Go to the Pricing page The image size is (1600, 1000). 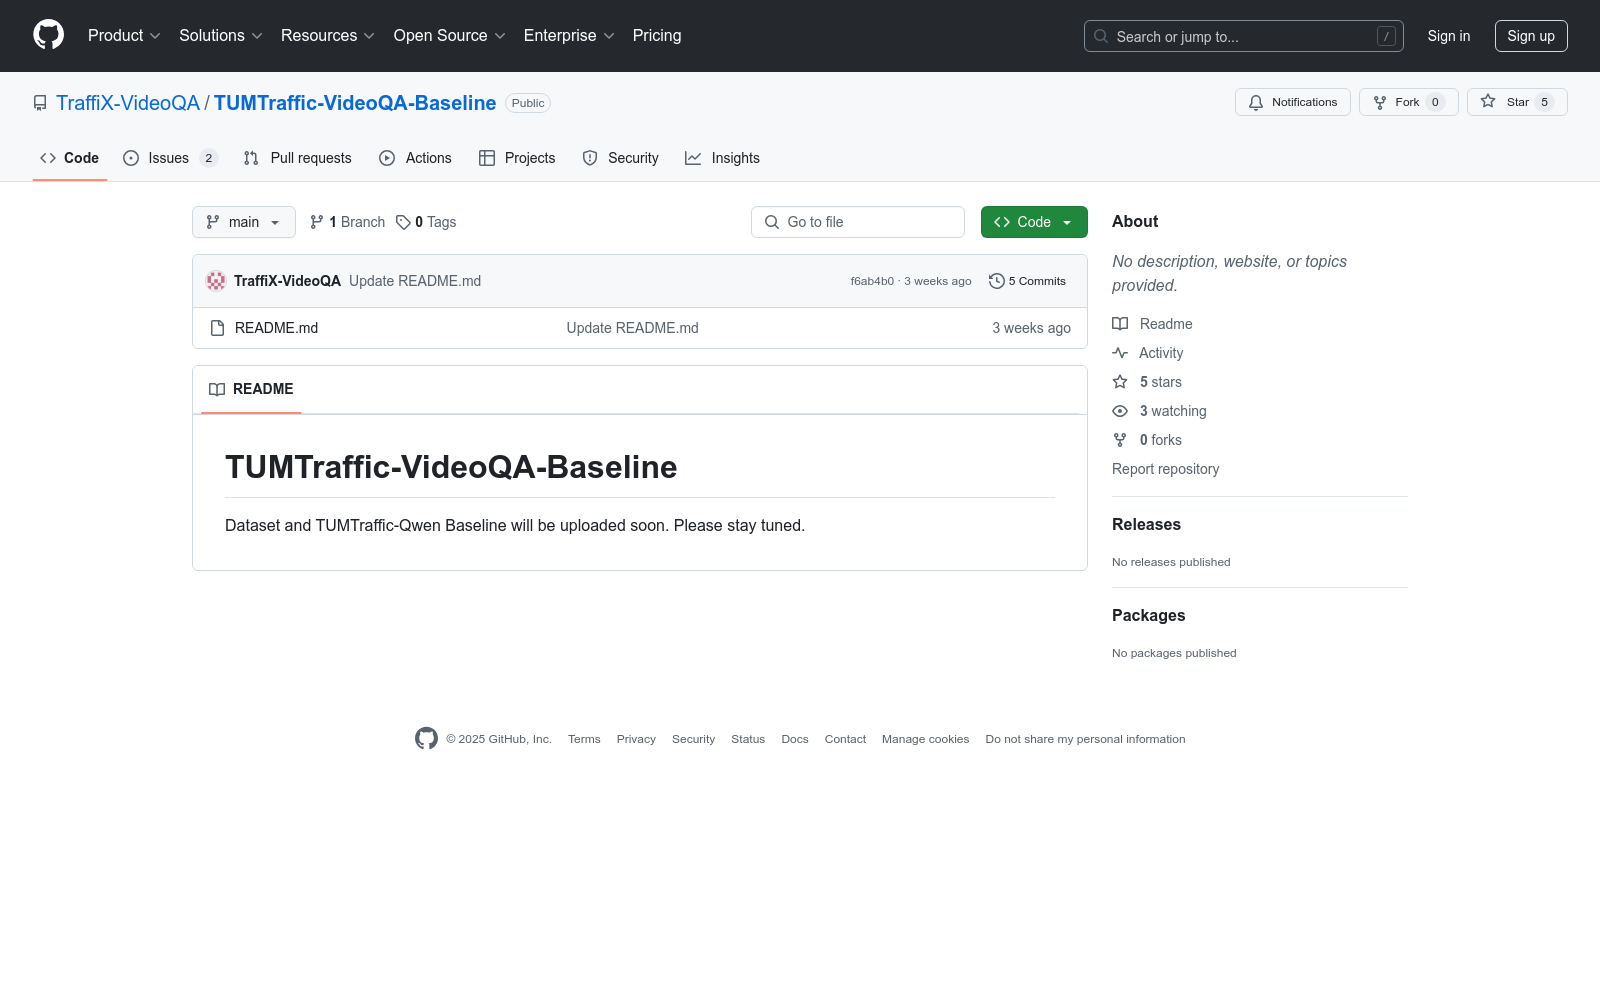tap(657, 36)
